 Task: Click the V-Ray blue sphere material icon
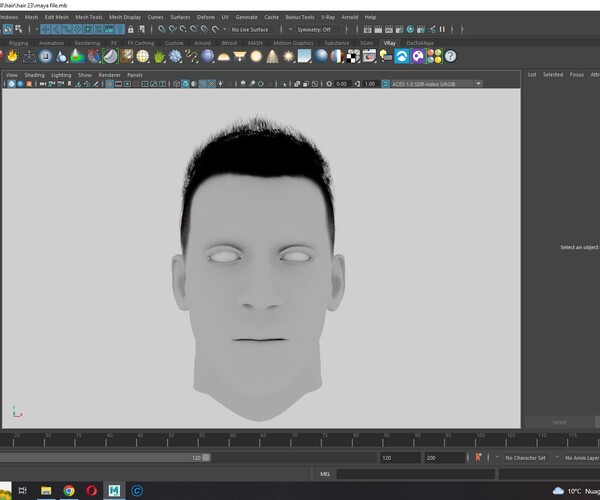[321, 56]
